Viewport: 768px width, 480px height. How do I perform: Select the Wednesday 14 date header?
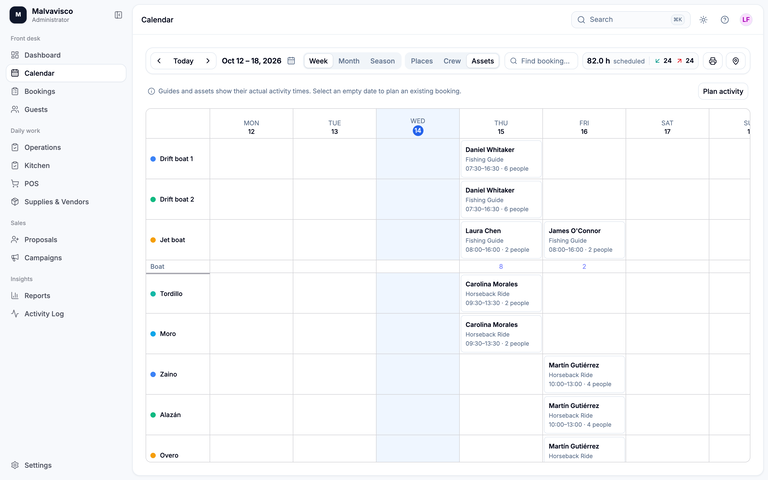click(x=417, y=126)
